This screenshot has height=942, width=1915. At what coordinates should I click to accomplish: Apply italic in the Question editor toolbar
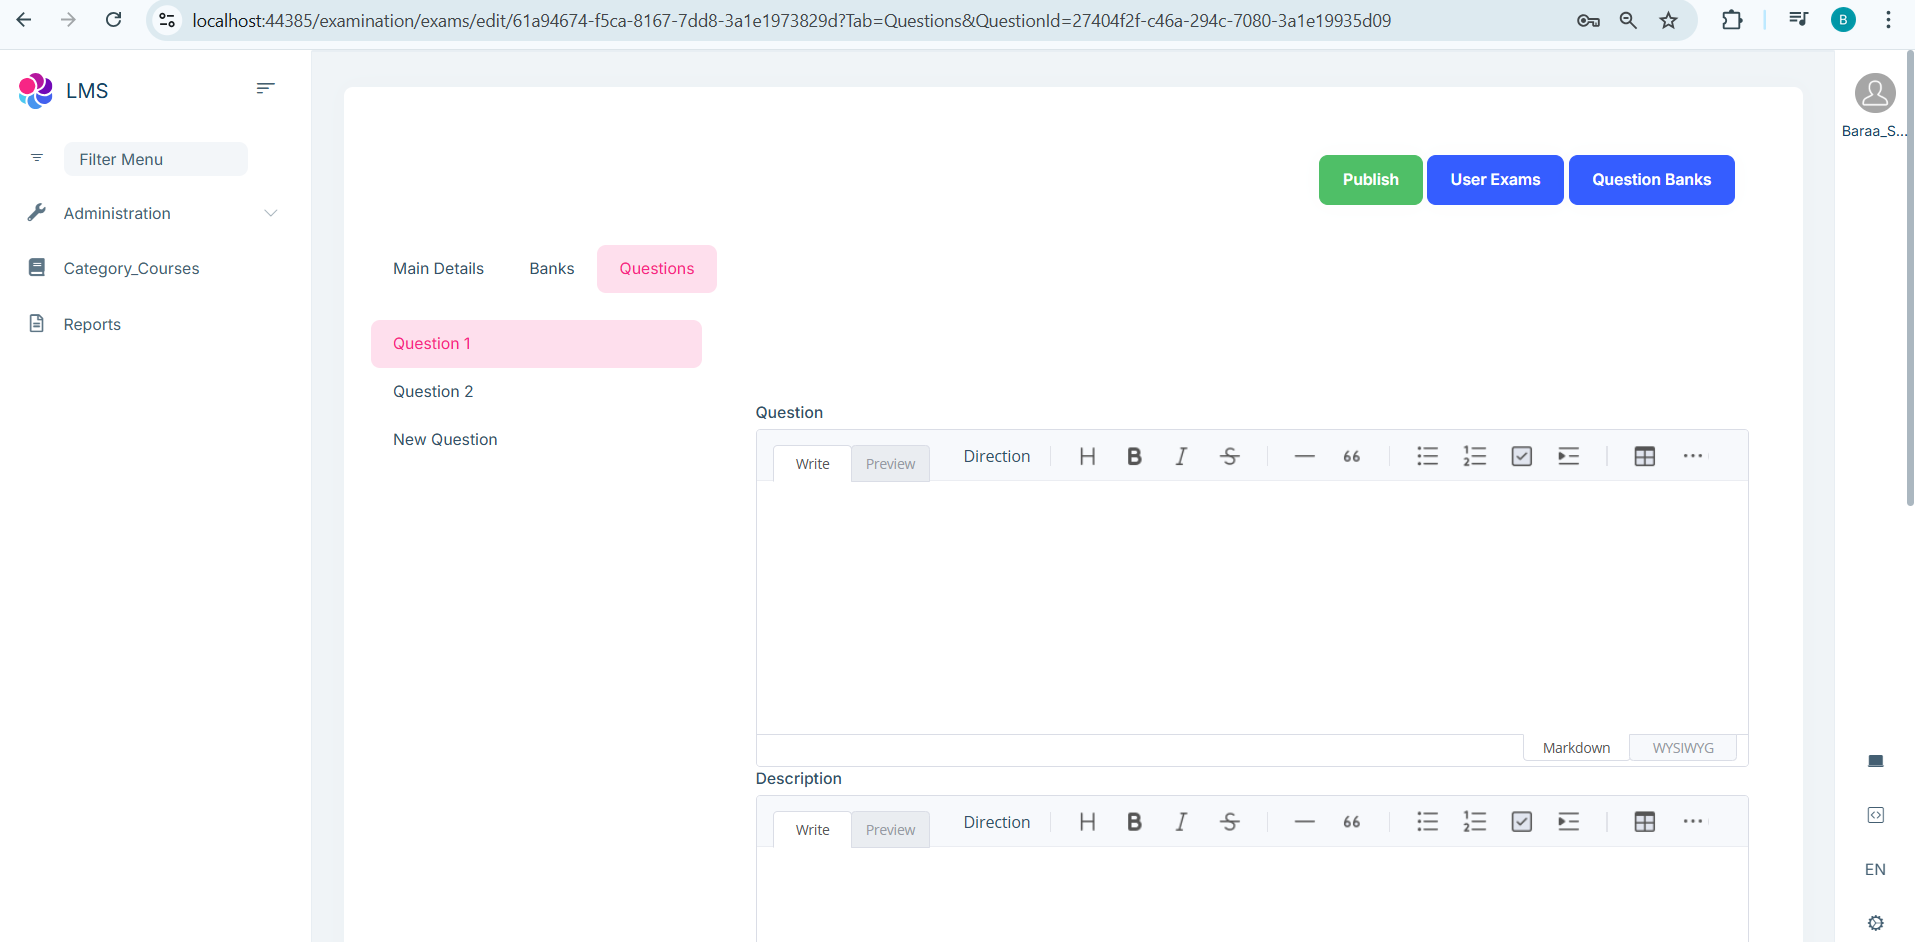tap(1181, 457)
